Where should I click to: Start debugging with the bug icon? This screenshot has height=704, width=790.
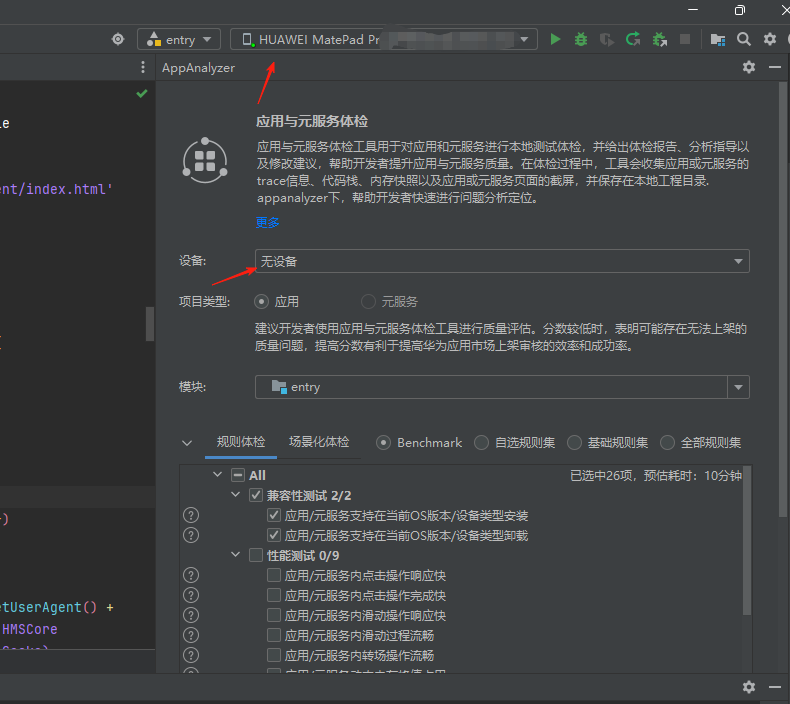pyautogui.click(x=581, y=39)
